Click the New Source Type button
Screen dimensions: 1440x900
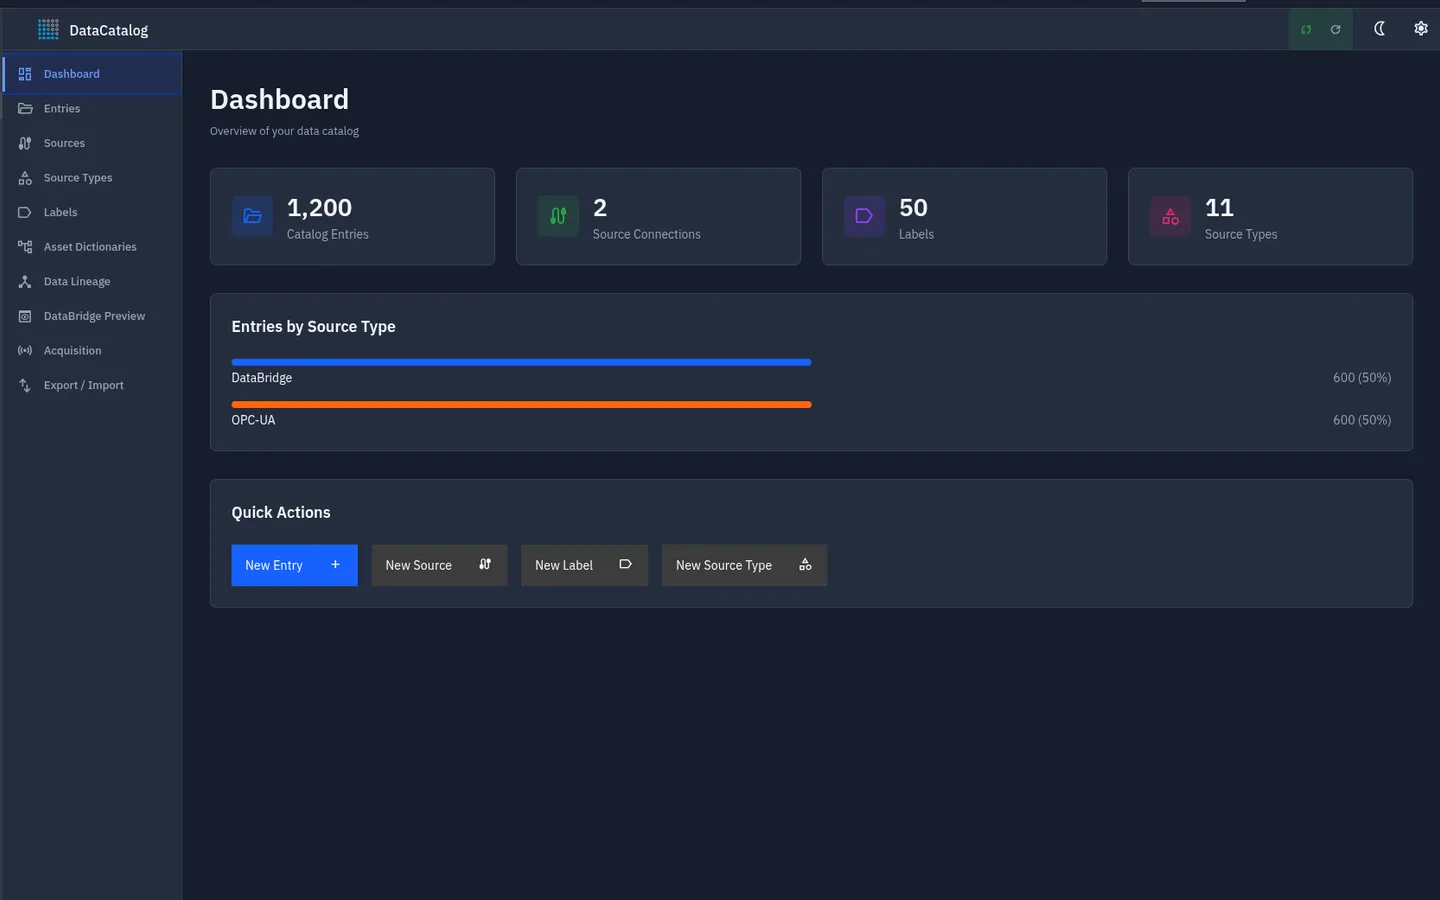[744, 565]
